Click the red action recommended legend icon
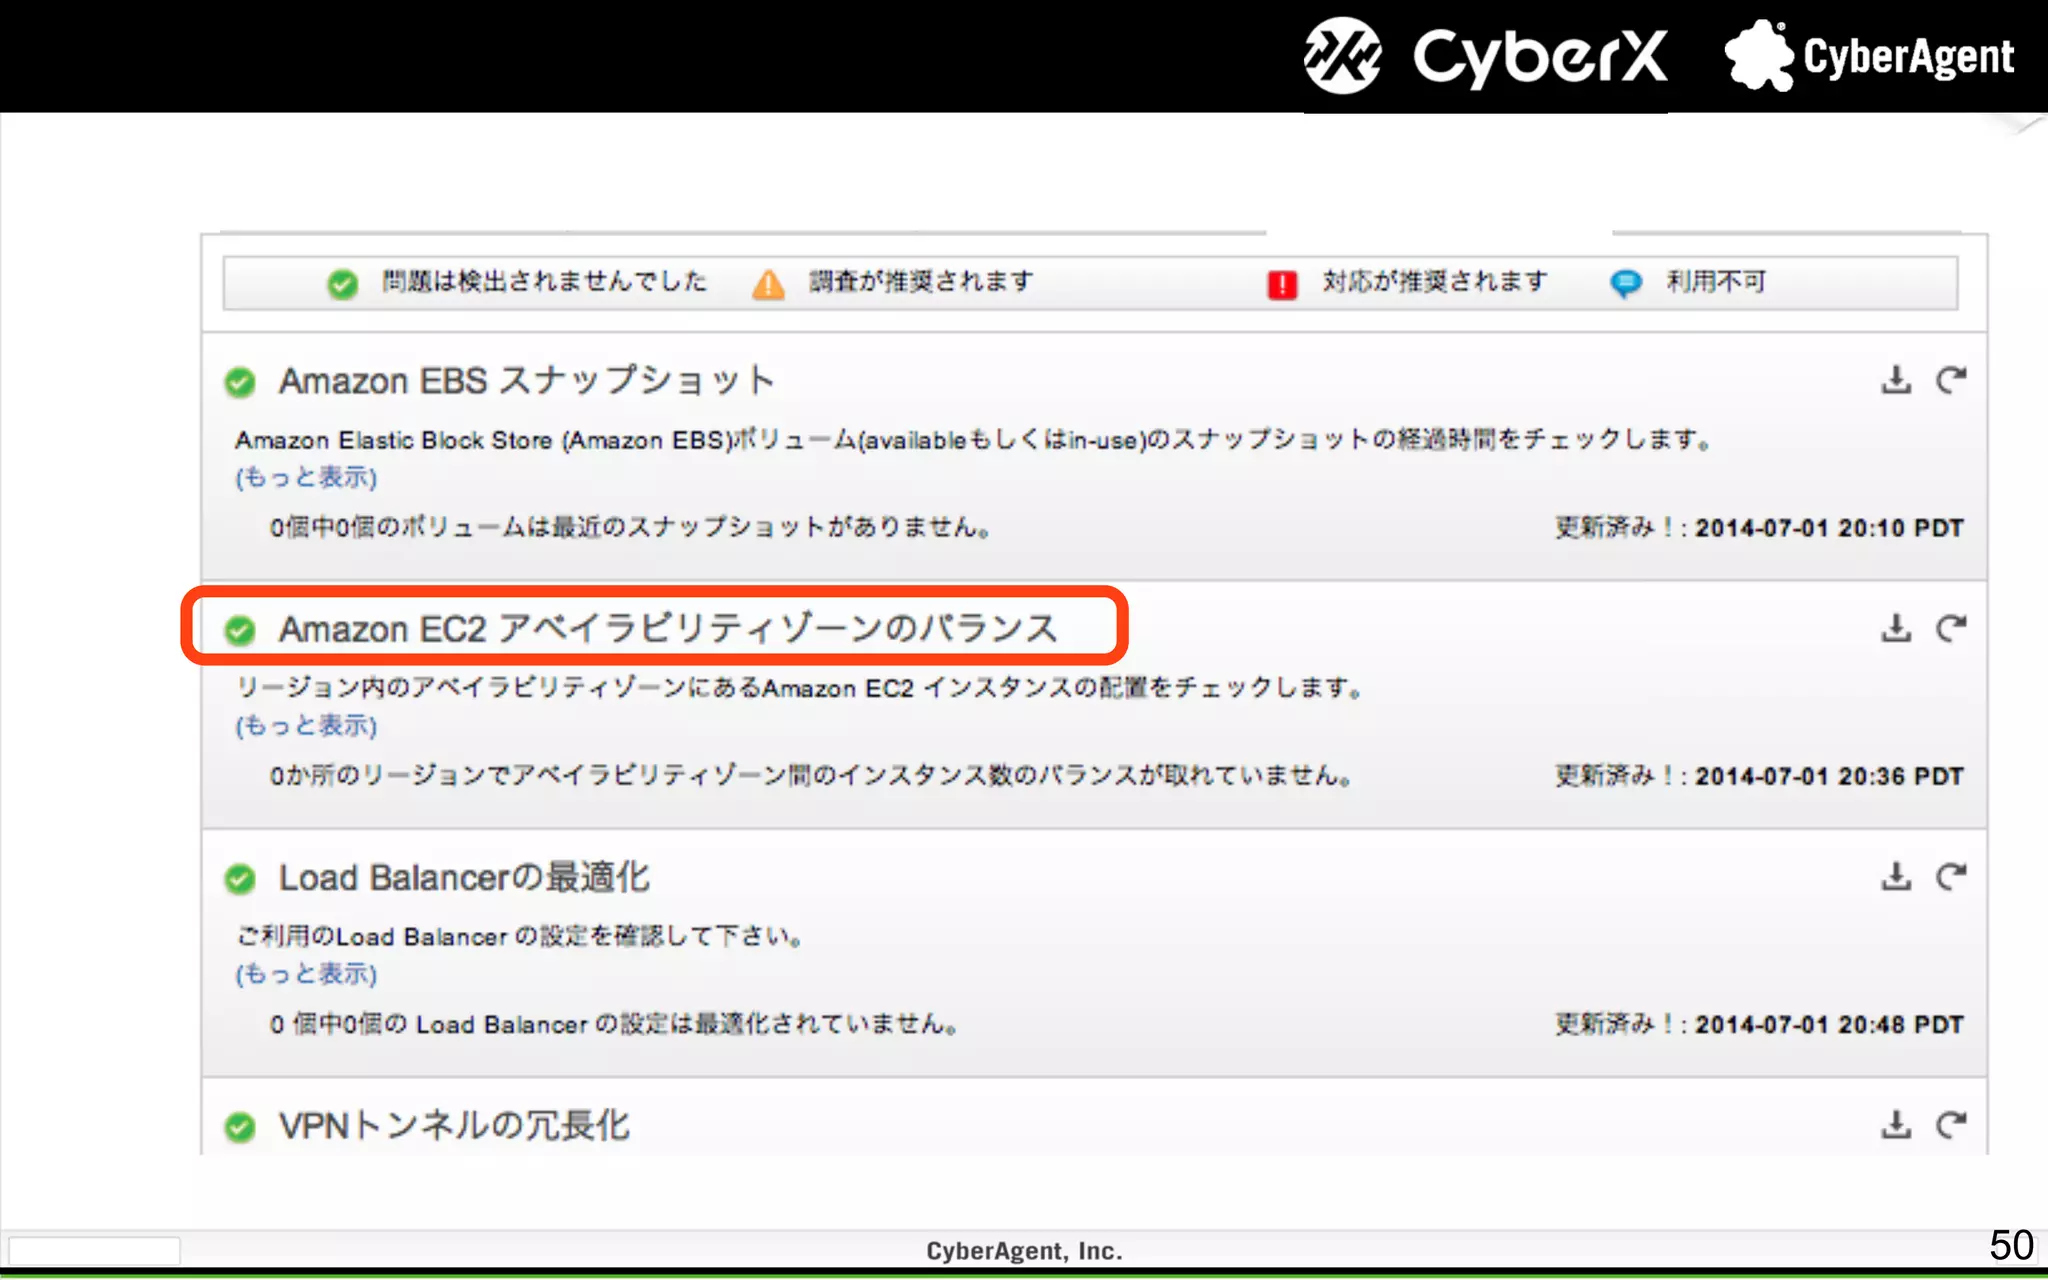This screenshot has width=2048, height=1280. [1282, 285]
